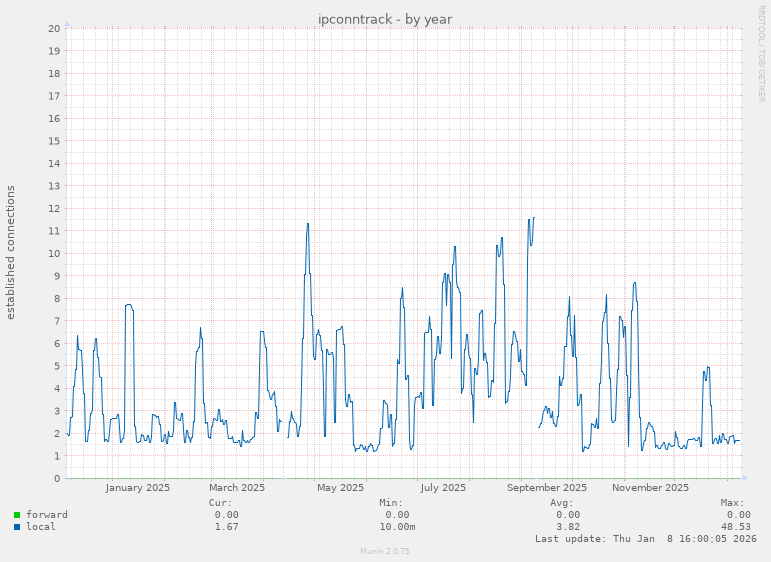
Task: Click the y-axis tick label 20
Action: pos(54,28)
